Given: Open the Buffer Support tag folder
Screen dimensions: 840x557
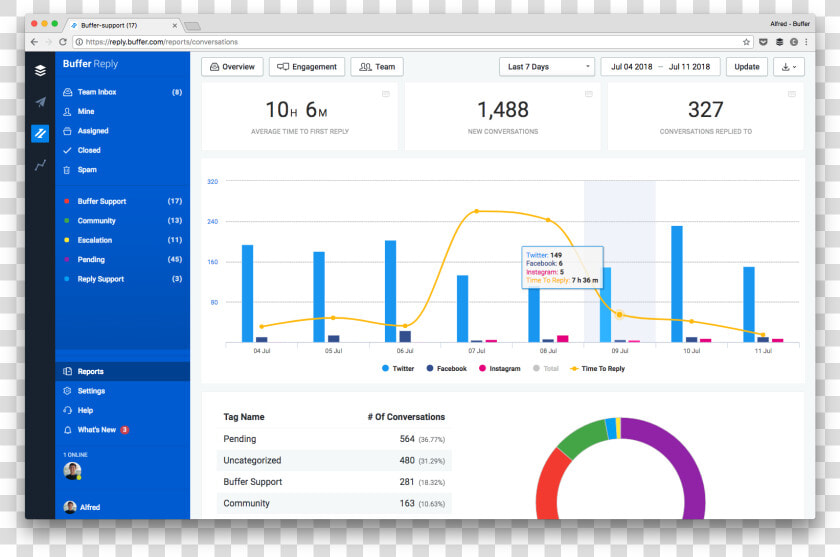Looking at the screenshot, I should (x=122, y=201).
